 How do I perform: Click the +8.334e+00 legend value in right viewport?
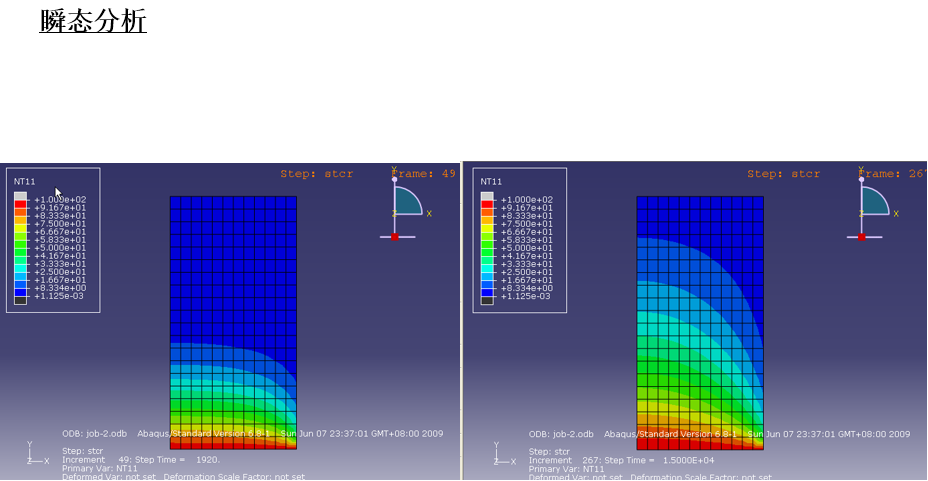527,288
